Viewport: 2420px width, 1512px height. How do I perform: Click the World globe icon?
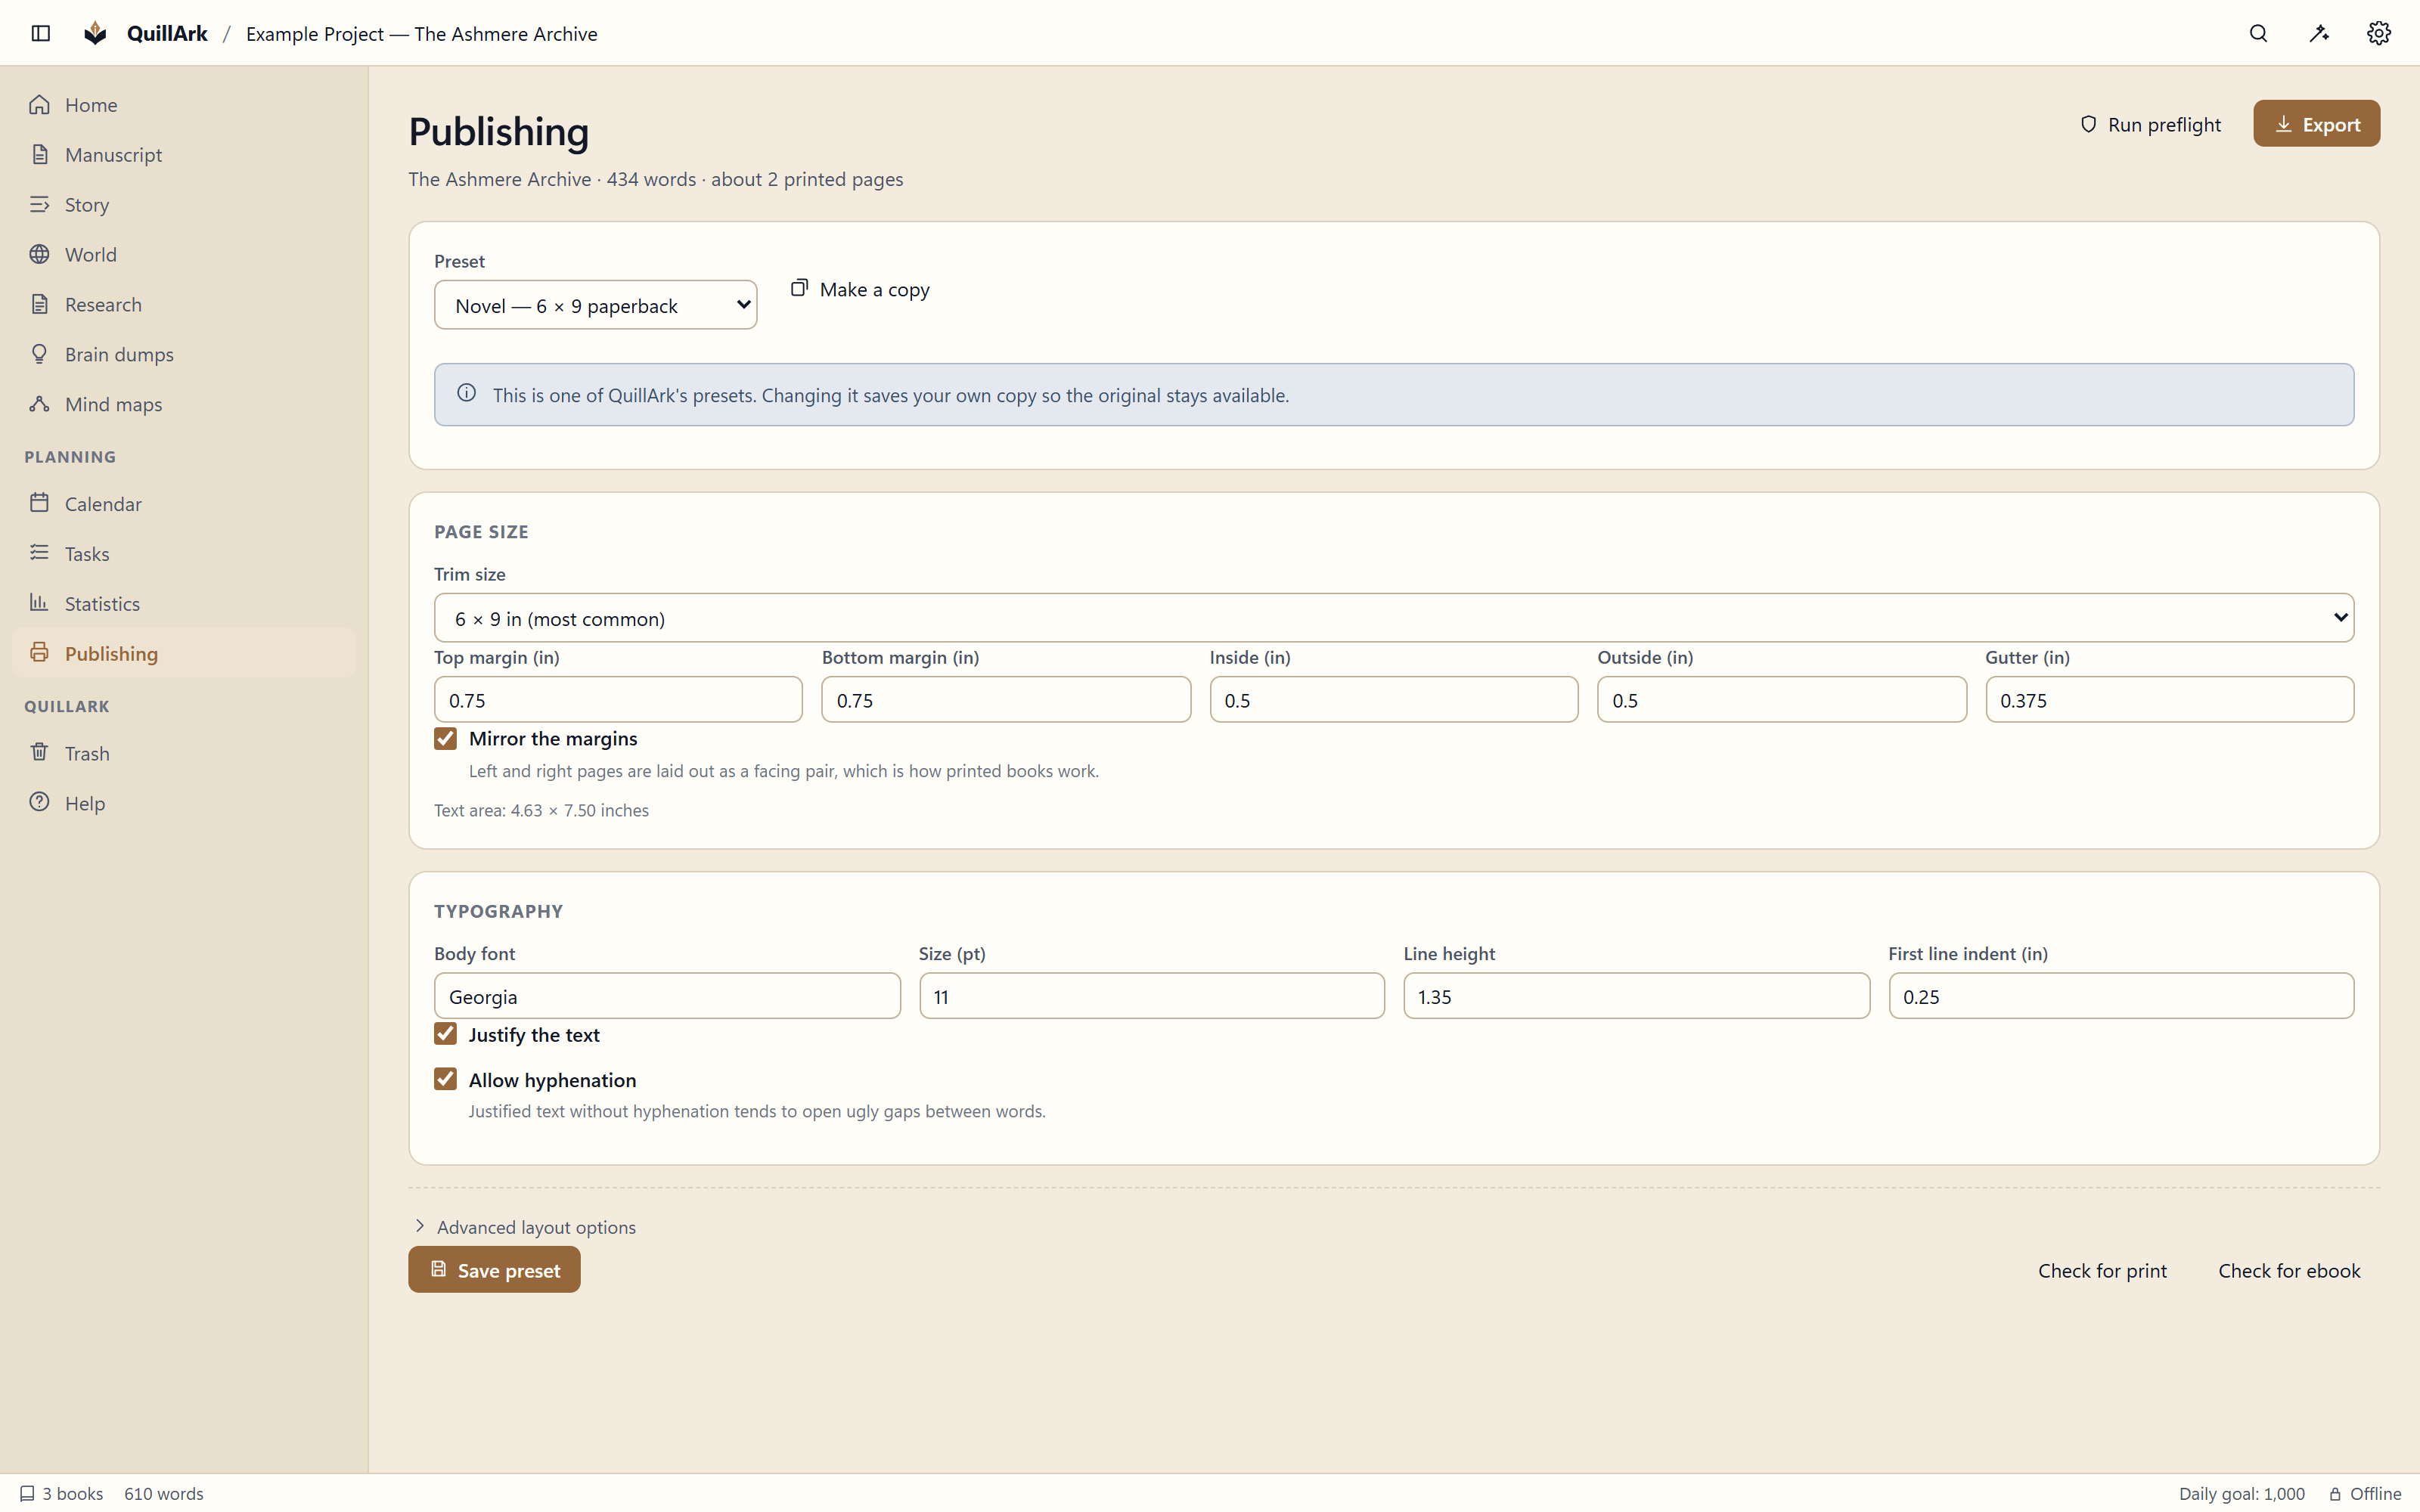click(39, 254)
